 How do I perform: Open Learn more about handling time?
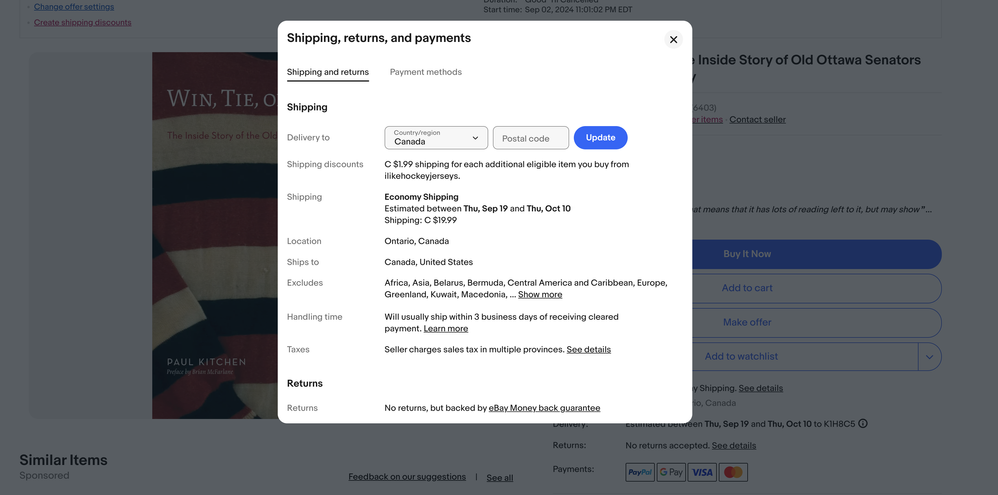(445, 329)
